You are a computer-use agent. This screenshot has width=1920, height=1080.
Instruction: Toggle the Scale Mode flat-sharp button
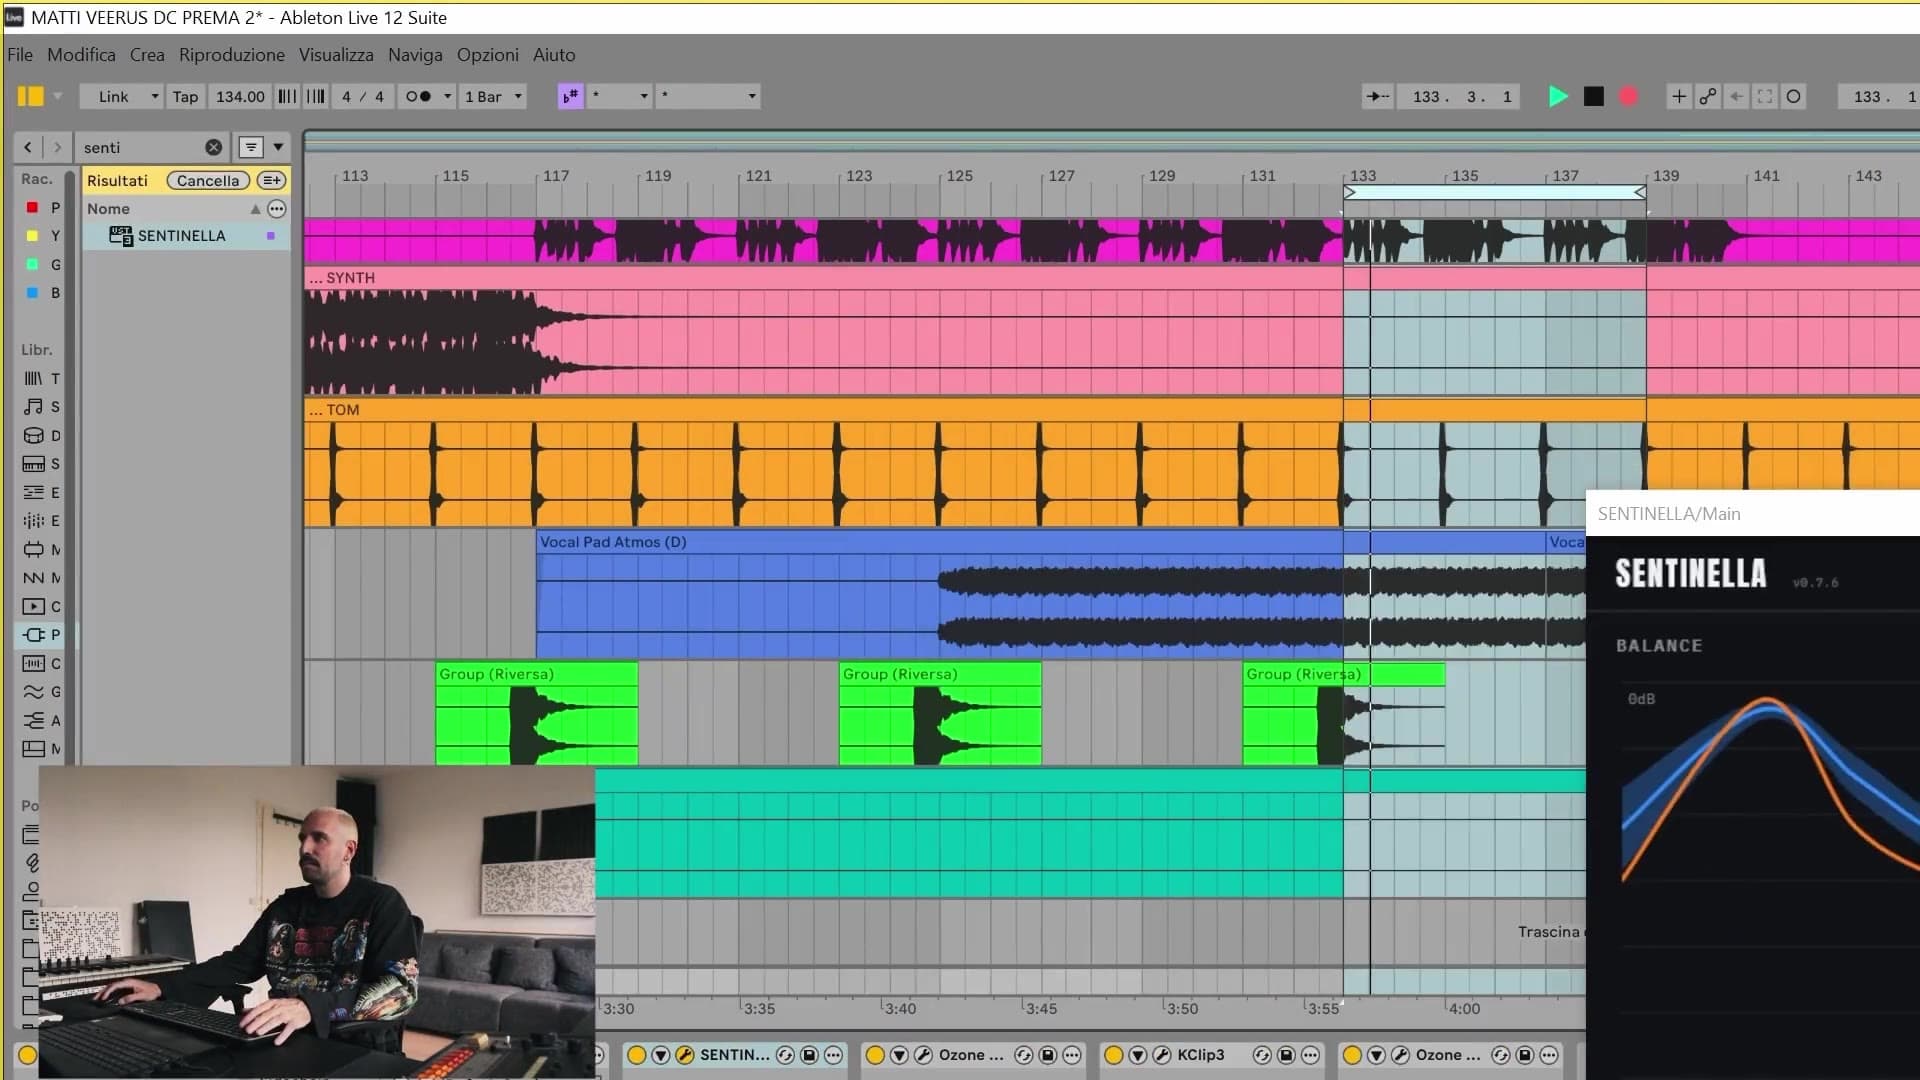click(570, 96)
